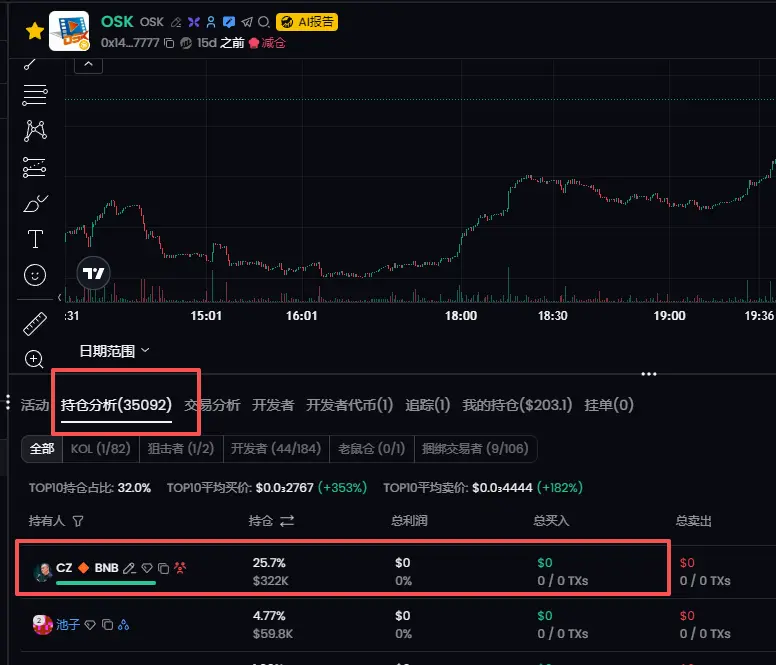Open the Telegram paper plane link
This screenshot has width=776, height=665.
click(x=246, y=22)
